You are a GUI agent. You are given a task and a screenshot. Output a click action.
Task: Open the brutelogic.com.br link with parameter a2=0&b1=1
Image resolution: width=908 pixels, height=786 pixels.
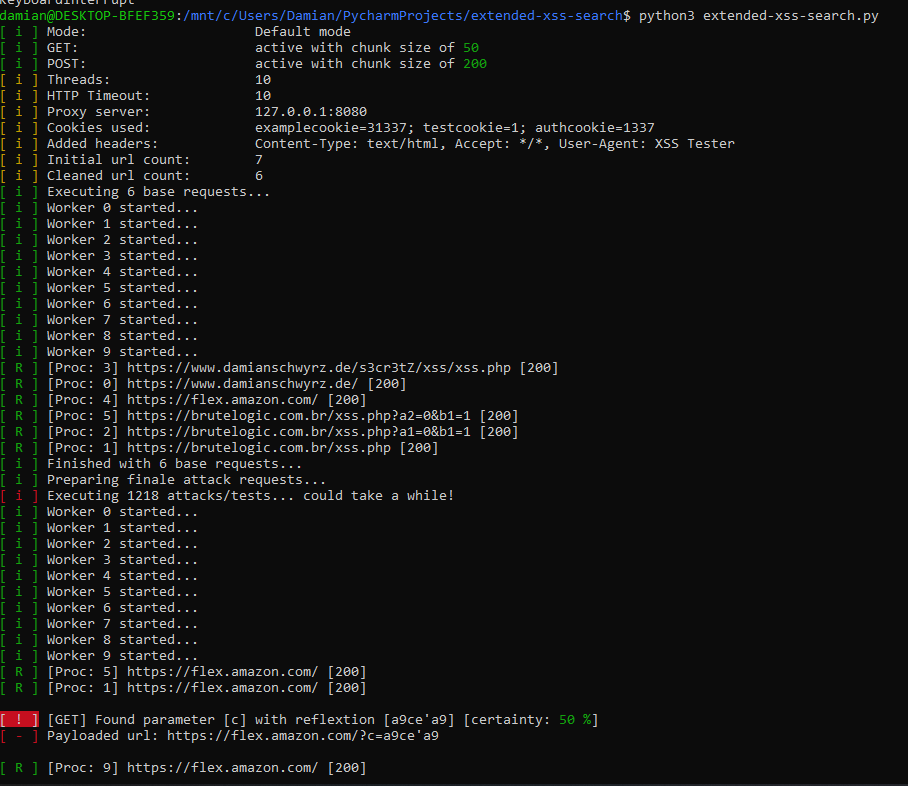click(290, 415)
